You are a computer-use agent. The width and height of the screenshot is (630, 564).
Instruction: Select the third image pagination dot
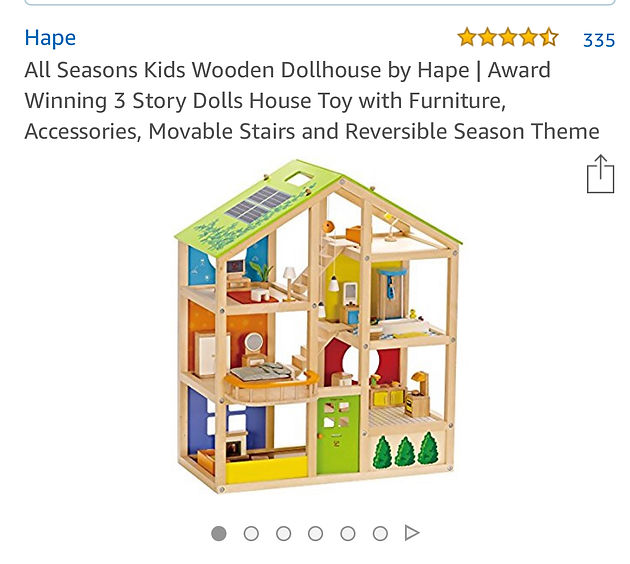pos(283,533)
